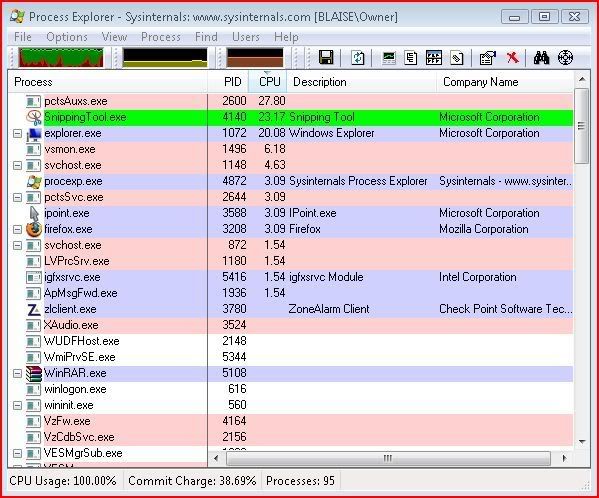This screenshot has height=498, width=599.
Task: Collapse the wininit.exe tree node
Action: click(17, 405)
